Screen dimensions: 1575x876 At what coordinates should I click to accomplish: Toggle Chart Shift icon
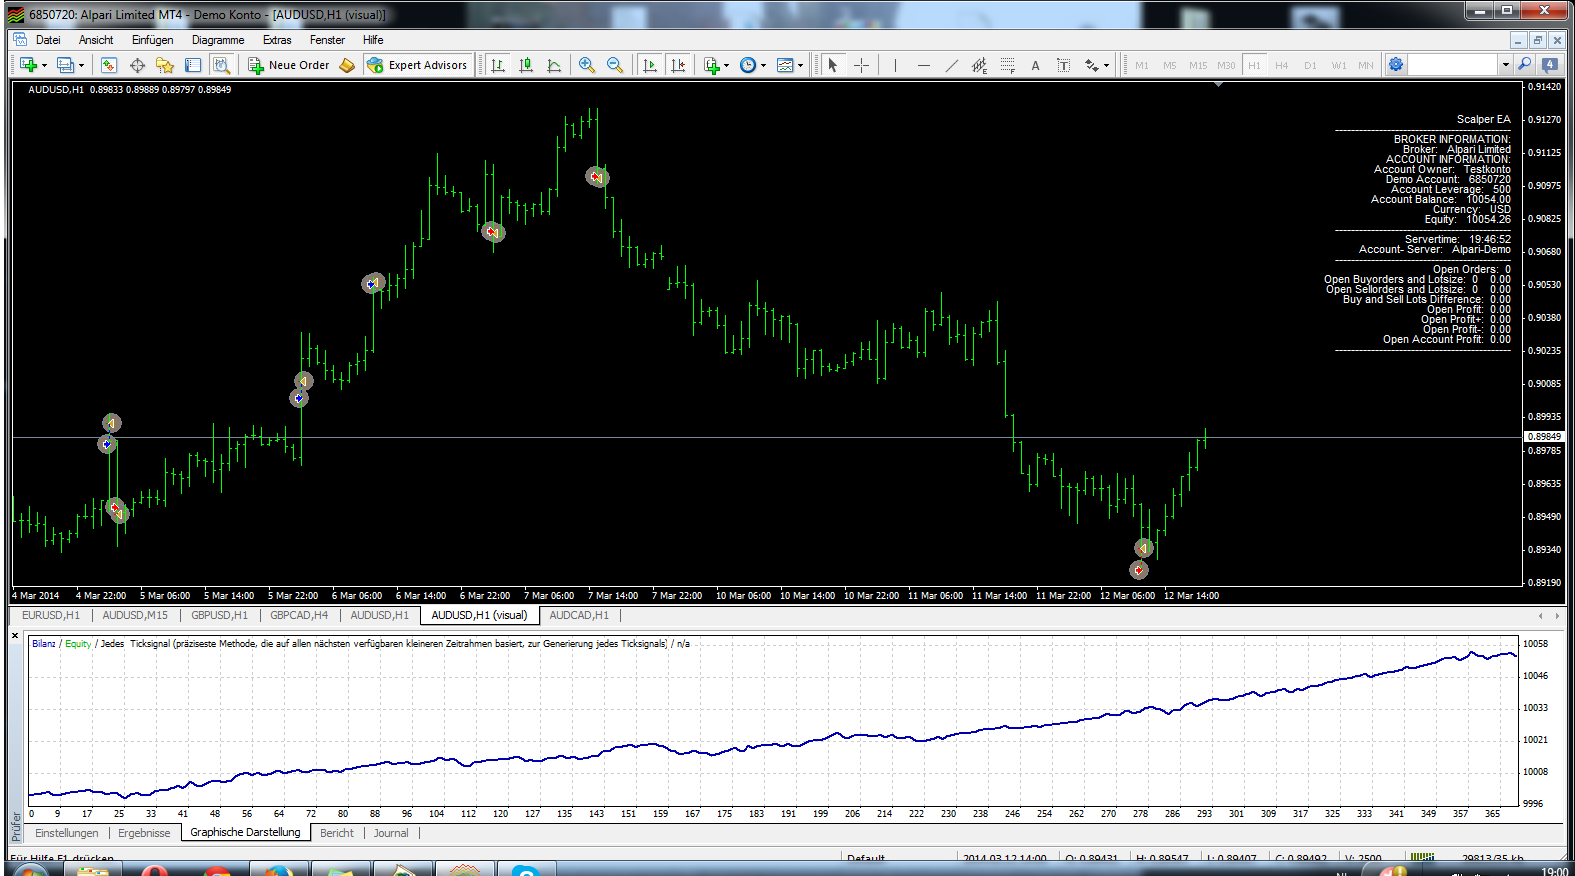[x=678, y=65]
